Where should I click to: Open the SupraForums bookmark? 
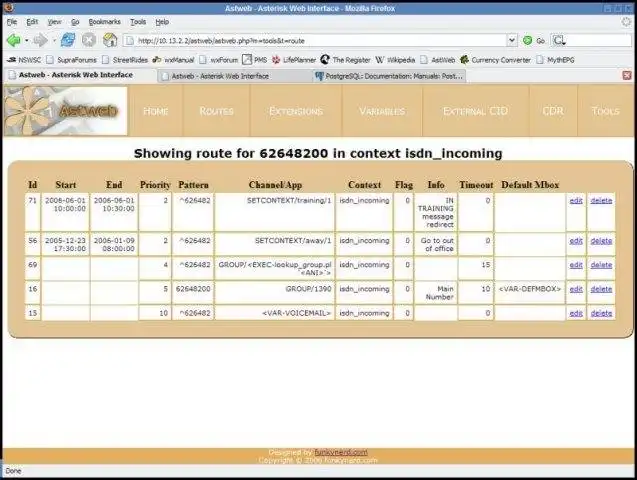click(x=72, y=60)
